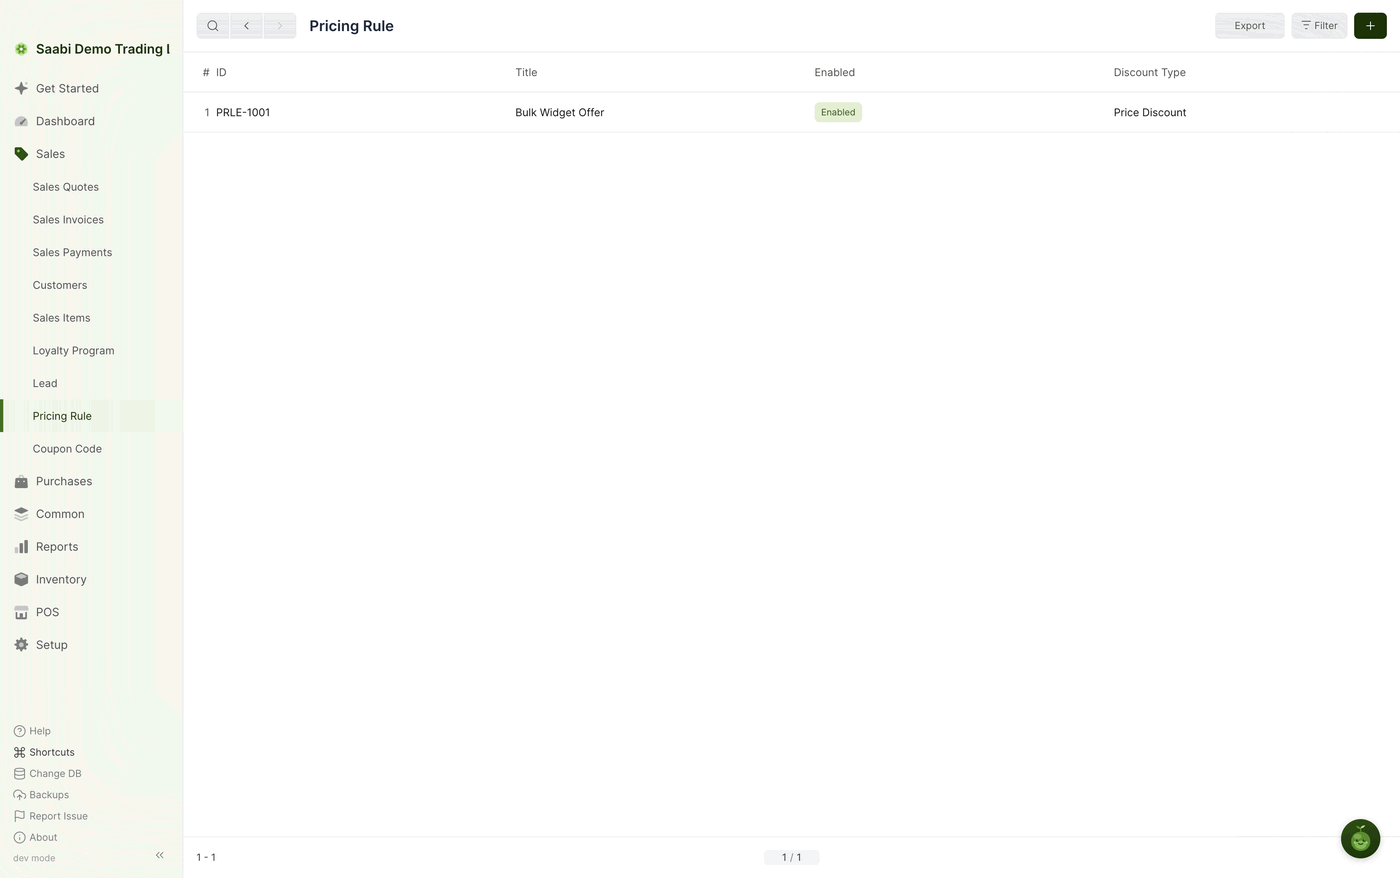The width and height of the screenshot is (1400, 878).
Task: Go forward with the right chevron
Action: (280, 26)
